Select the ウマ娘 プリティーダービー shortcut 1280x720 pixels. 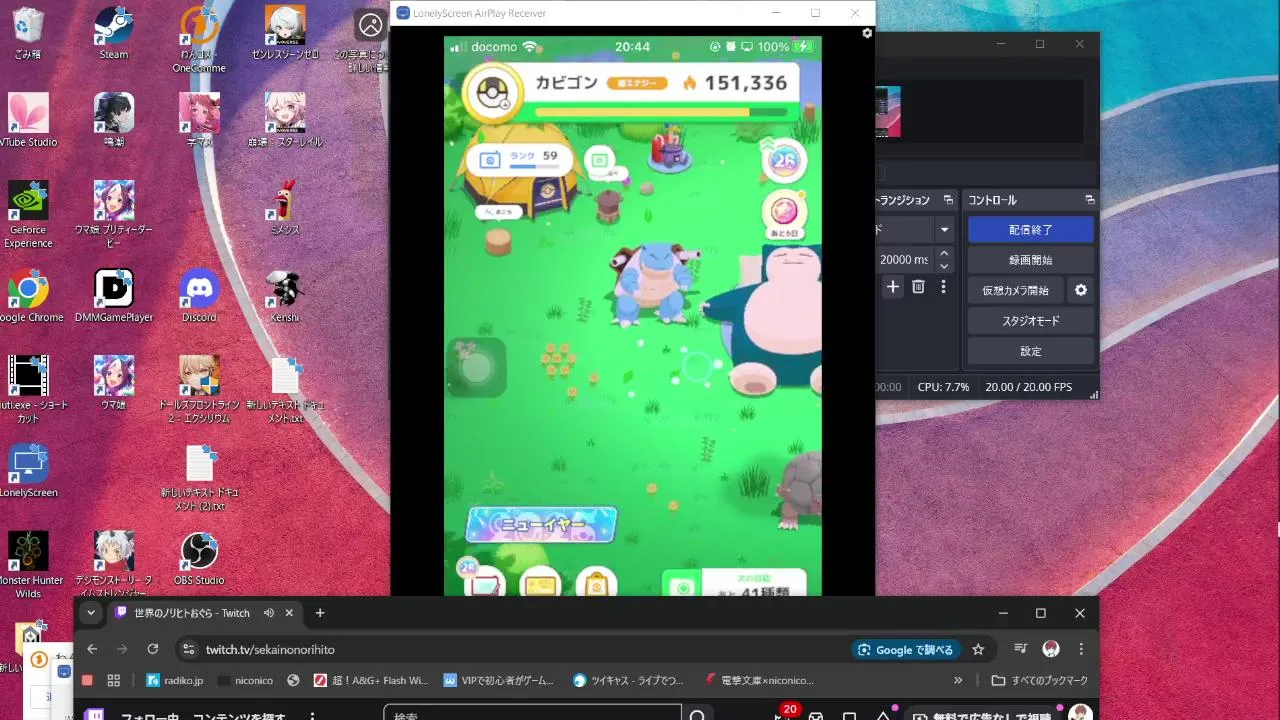(113, 214)
